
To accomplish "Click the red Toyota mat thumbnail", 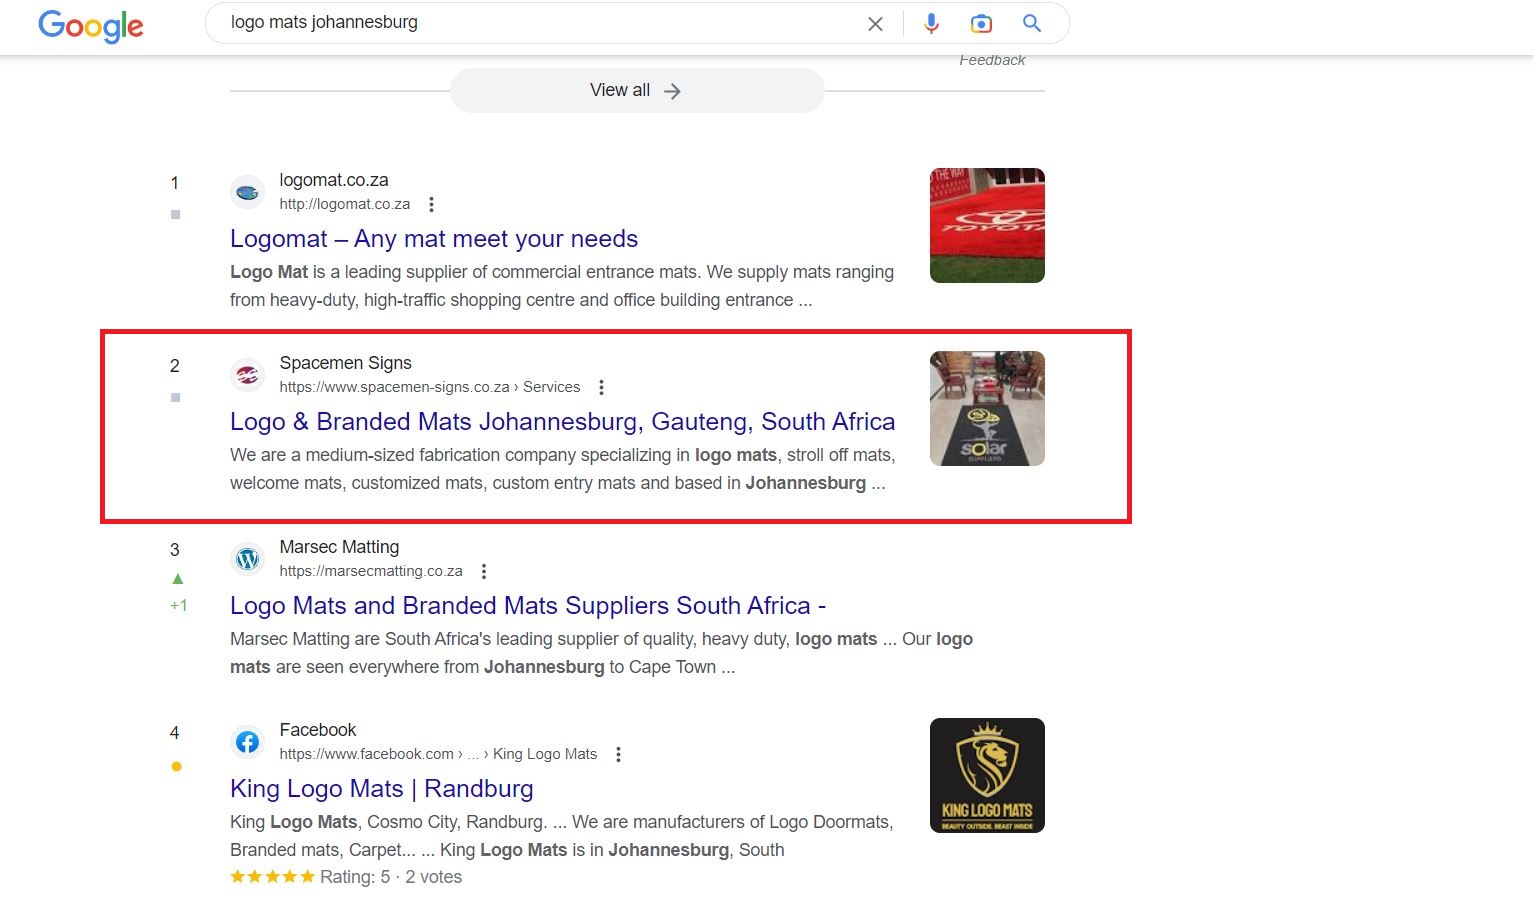I will (x=987, y=225).
